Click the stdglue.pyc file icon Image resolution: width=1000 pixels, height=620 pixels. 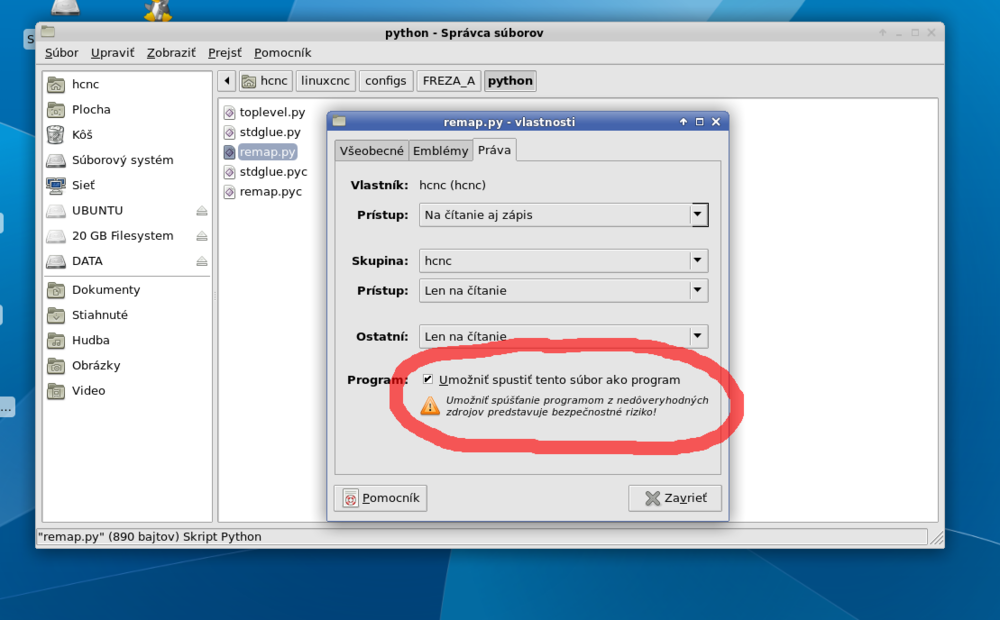229,172
